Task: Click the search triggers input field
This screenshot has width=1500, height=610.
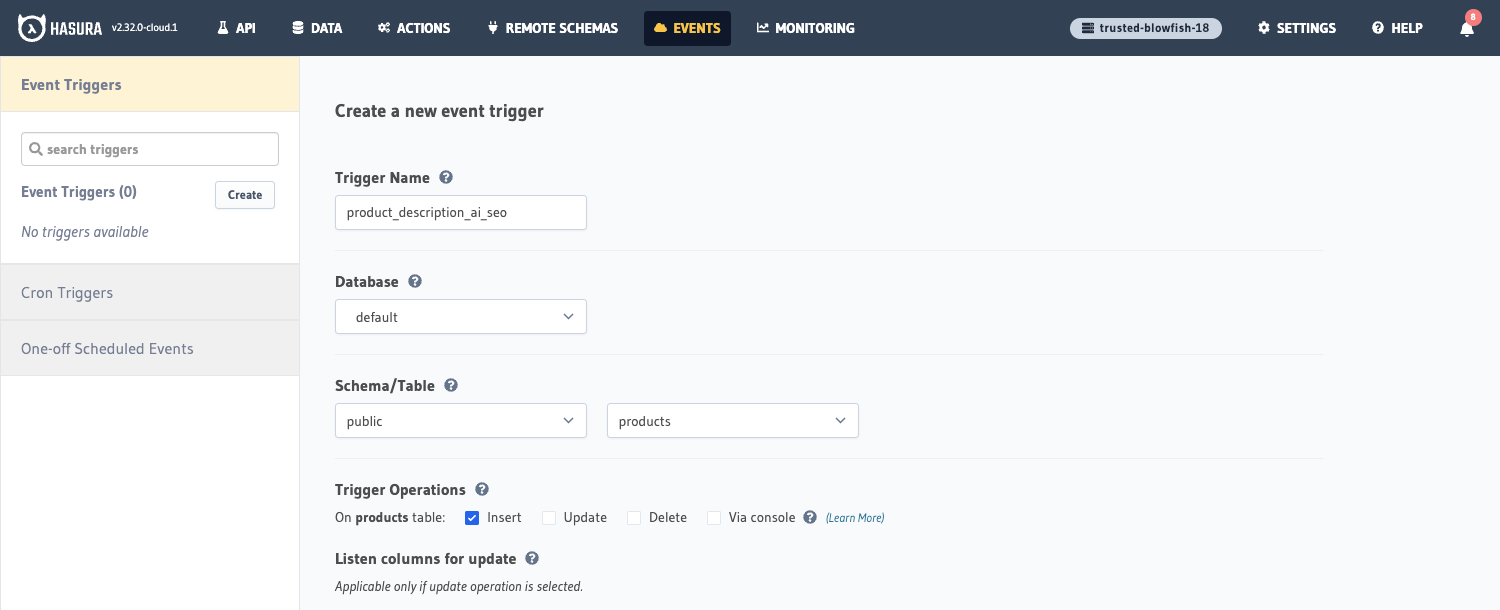Action: tap(149, 148)
